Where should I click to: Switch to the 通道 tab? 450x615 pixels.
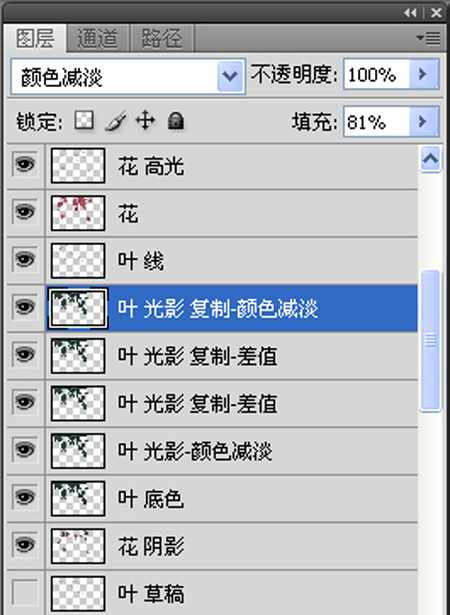pyautogui.click(x=98, y=38)
